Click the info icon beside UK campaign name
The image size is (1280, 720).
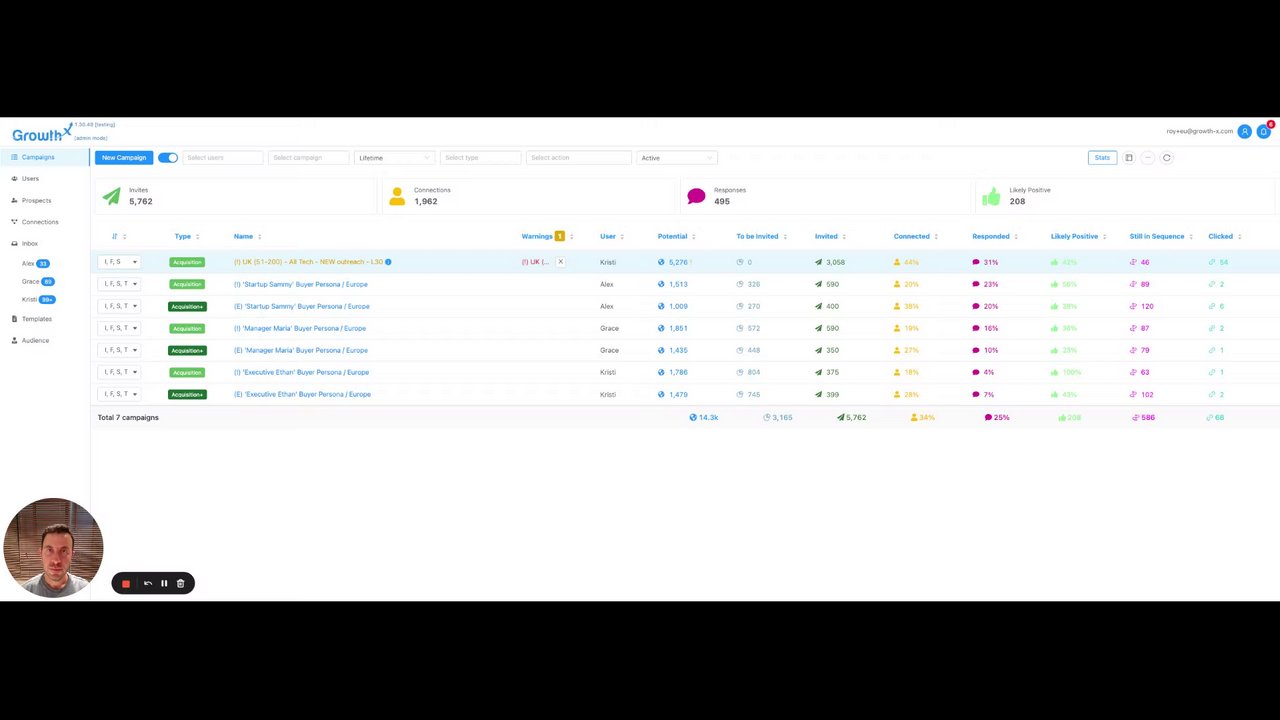(x=388, y=262)
